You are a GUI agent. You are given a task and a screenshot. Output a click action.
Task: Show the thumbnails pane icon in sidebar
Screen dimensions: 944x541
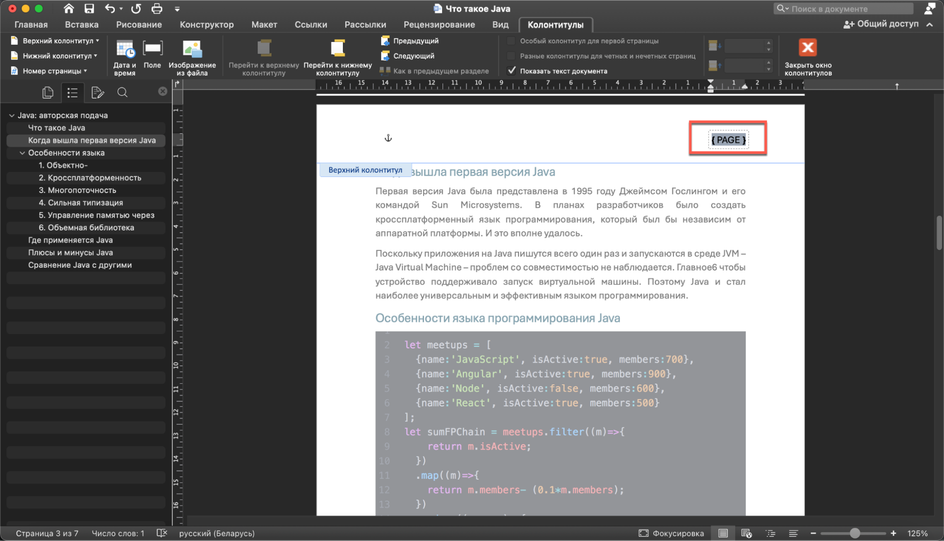48,92
